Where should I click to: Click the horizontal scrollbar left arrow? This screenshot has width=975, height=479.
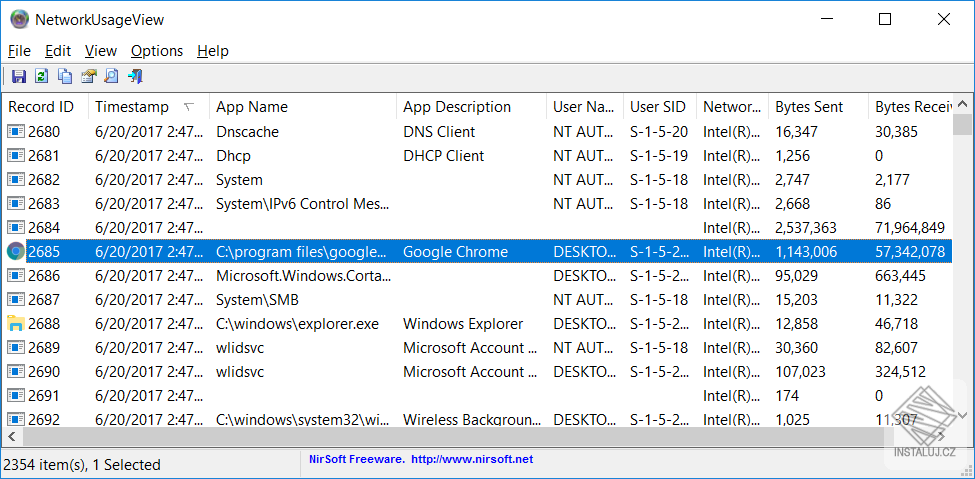(11, 436)
